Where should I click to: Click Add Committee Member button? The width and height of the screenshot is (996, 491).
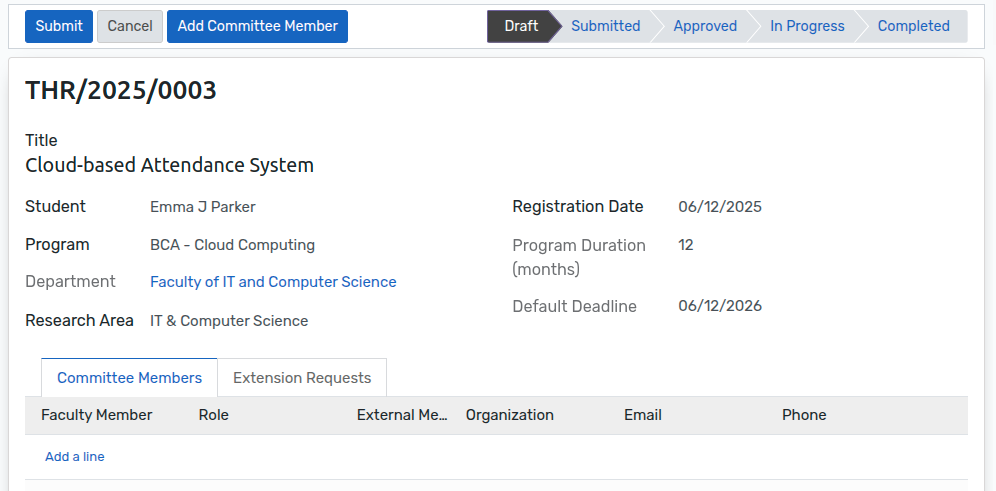pos(257,26)
